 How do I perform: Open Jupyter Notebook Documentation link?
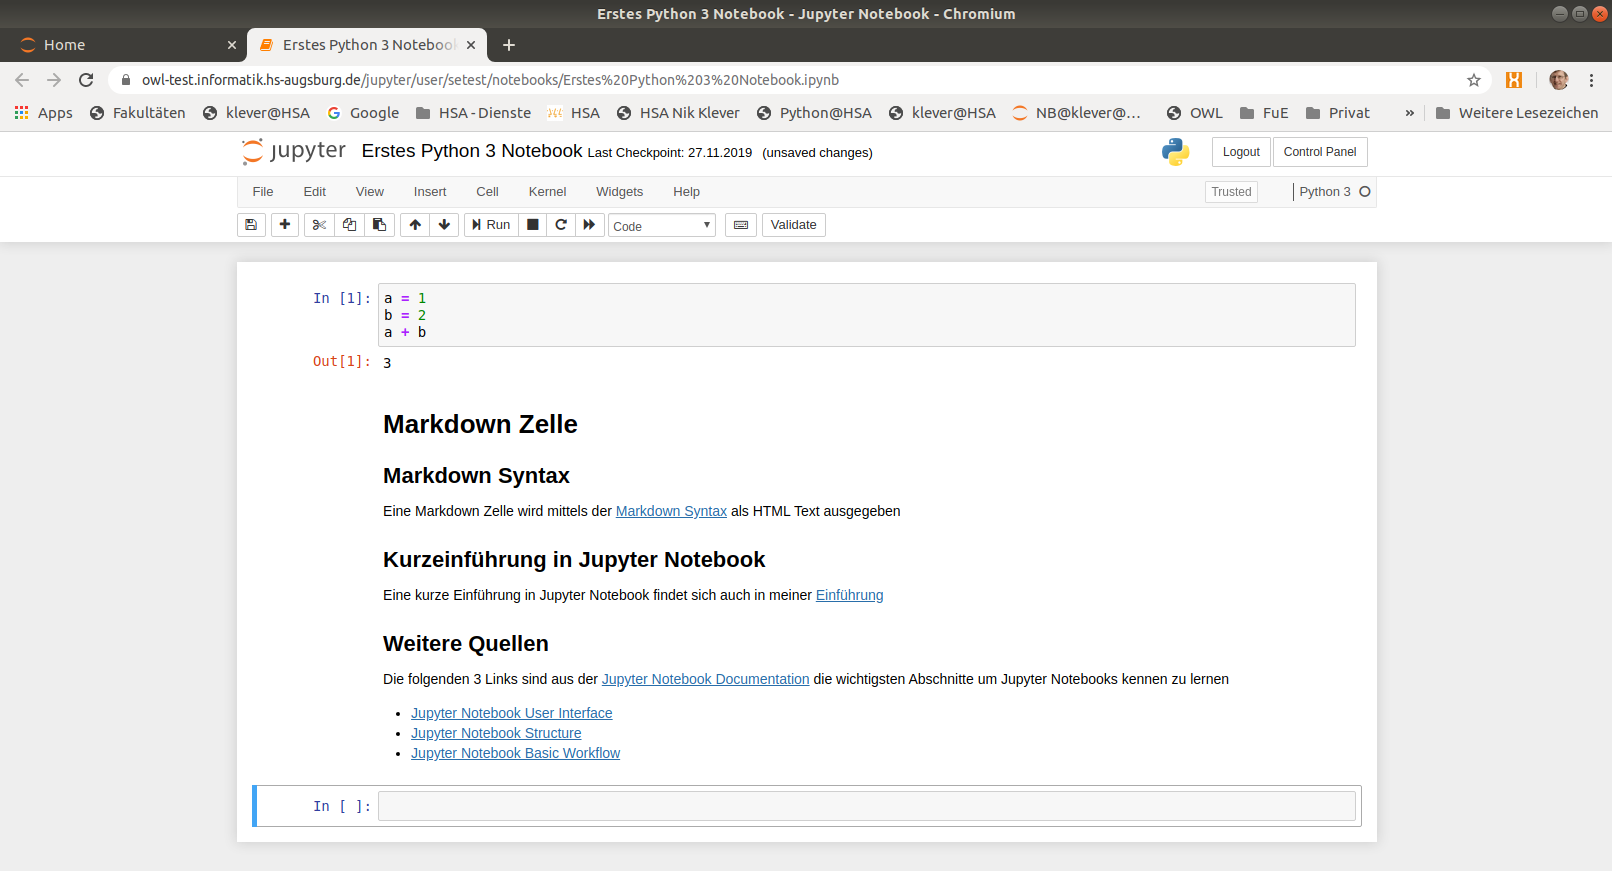point(705,679)
